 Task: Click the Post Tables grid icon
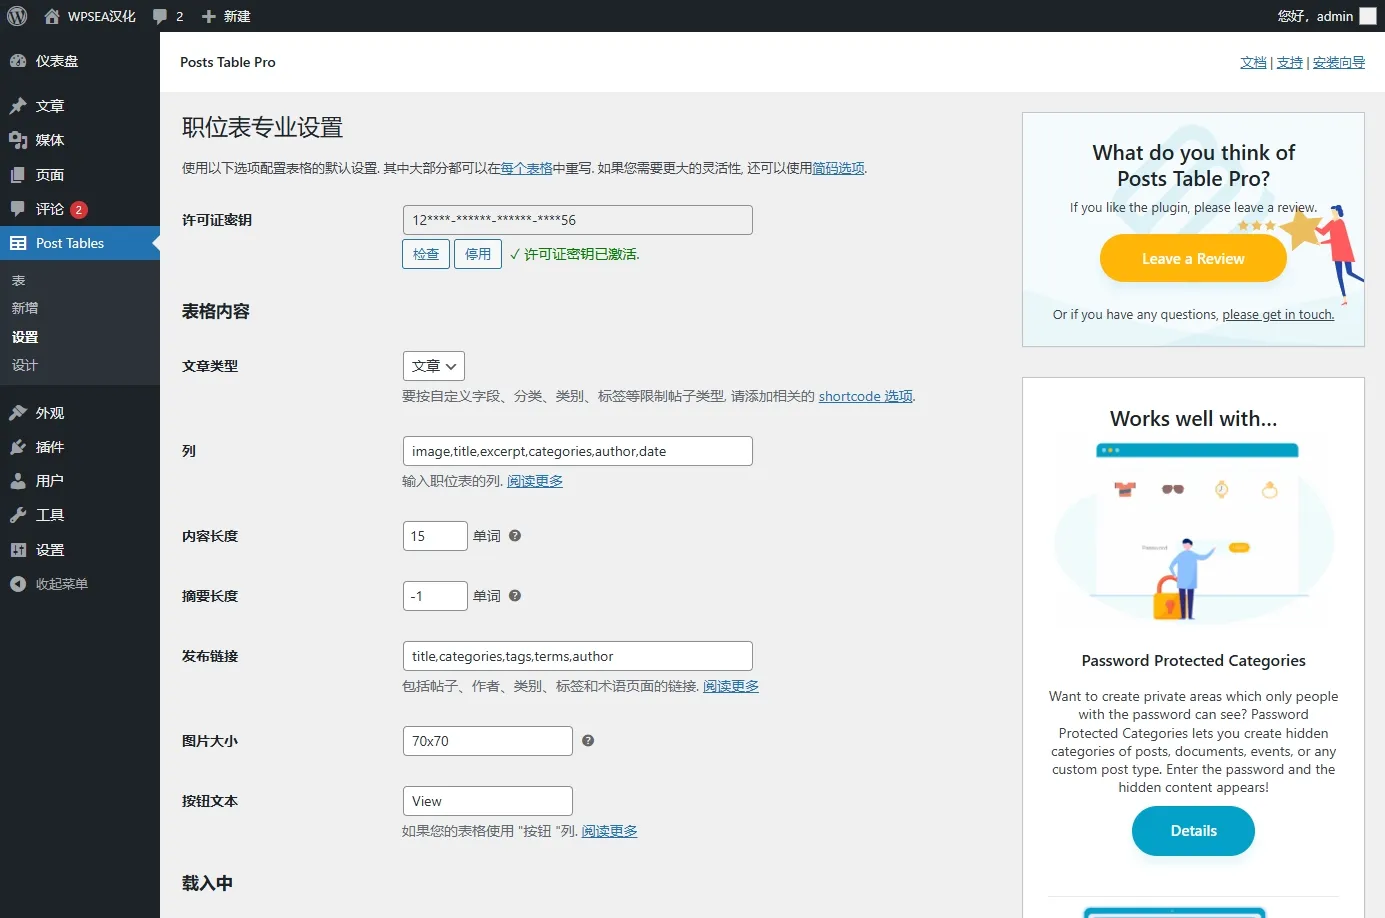18,243
